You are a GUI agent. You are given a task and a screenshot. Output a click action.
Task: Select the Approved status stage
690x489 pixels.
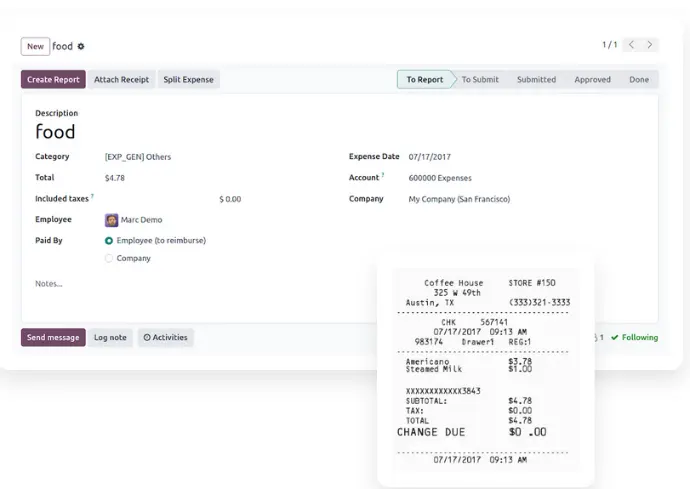592,80
